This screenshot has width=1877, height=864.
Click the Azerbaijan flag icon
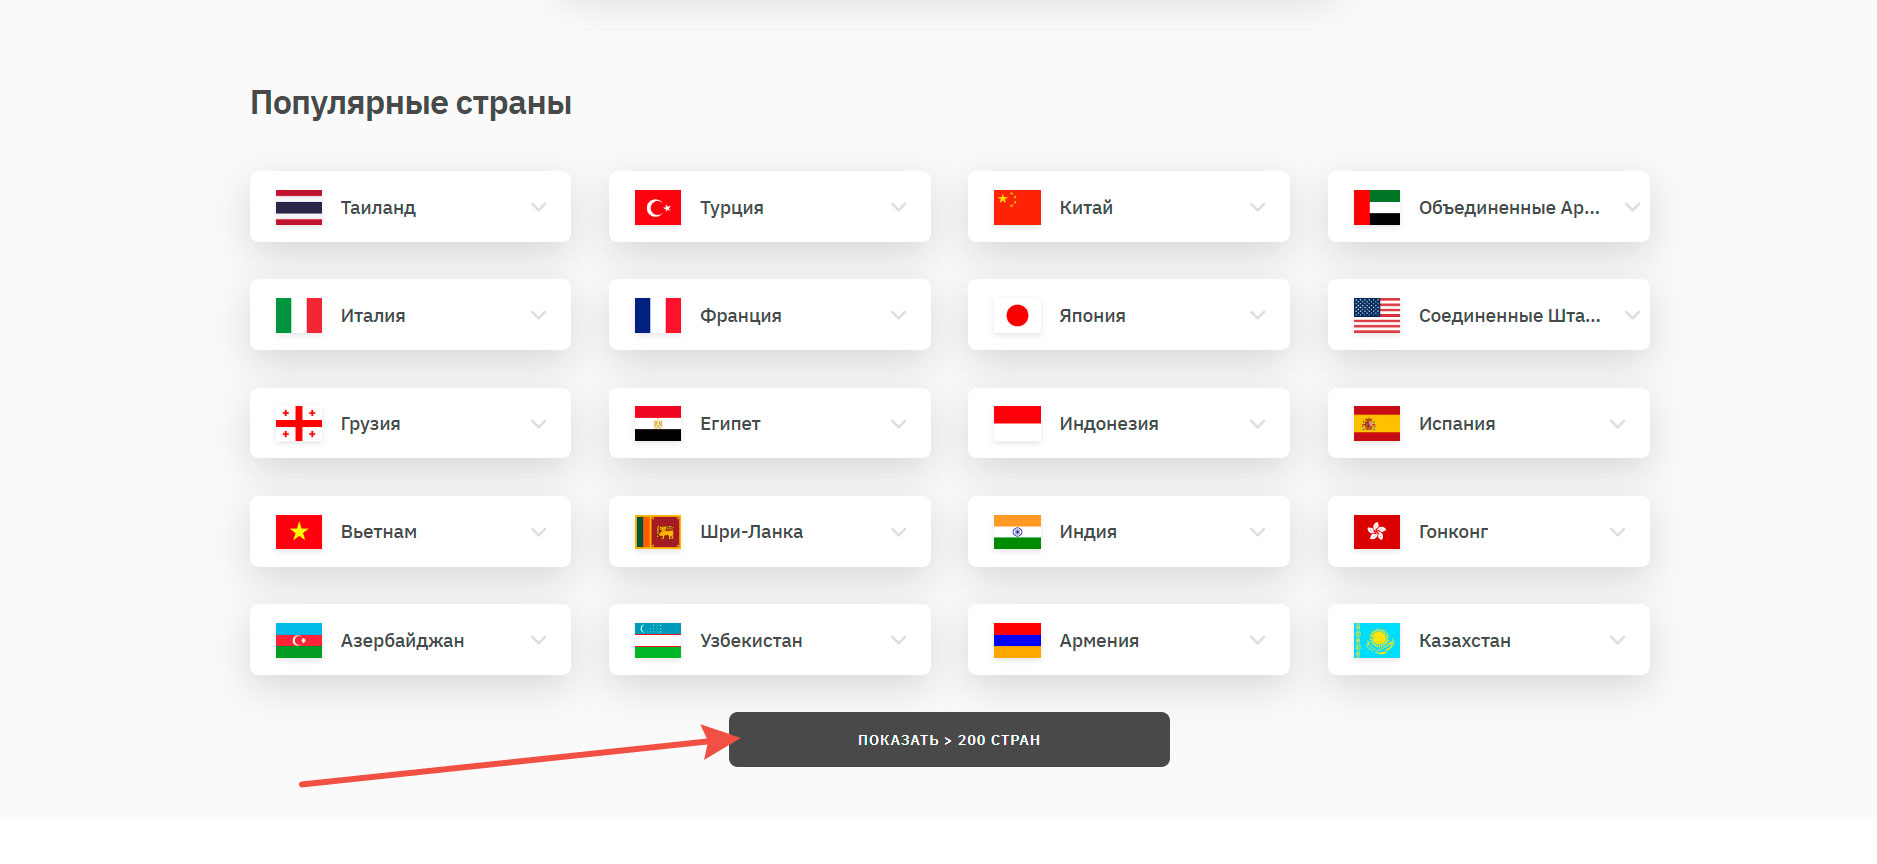[x=299, y=640]
